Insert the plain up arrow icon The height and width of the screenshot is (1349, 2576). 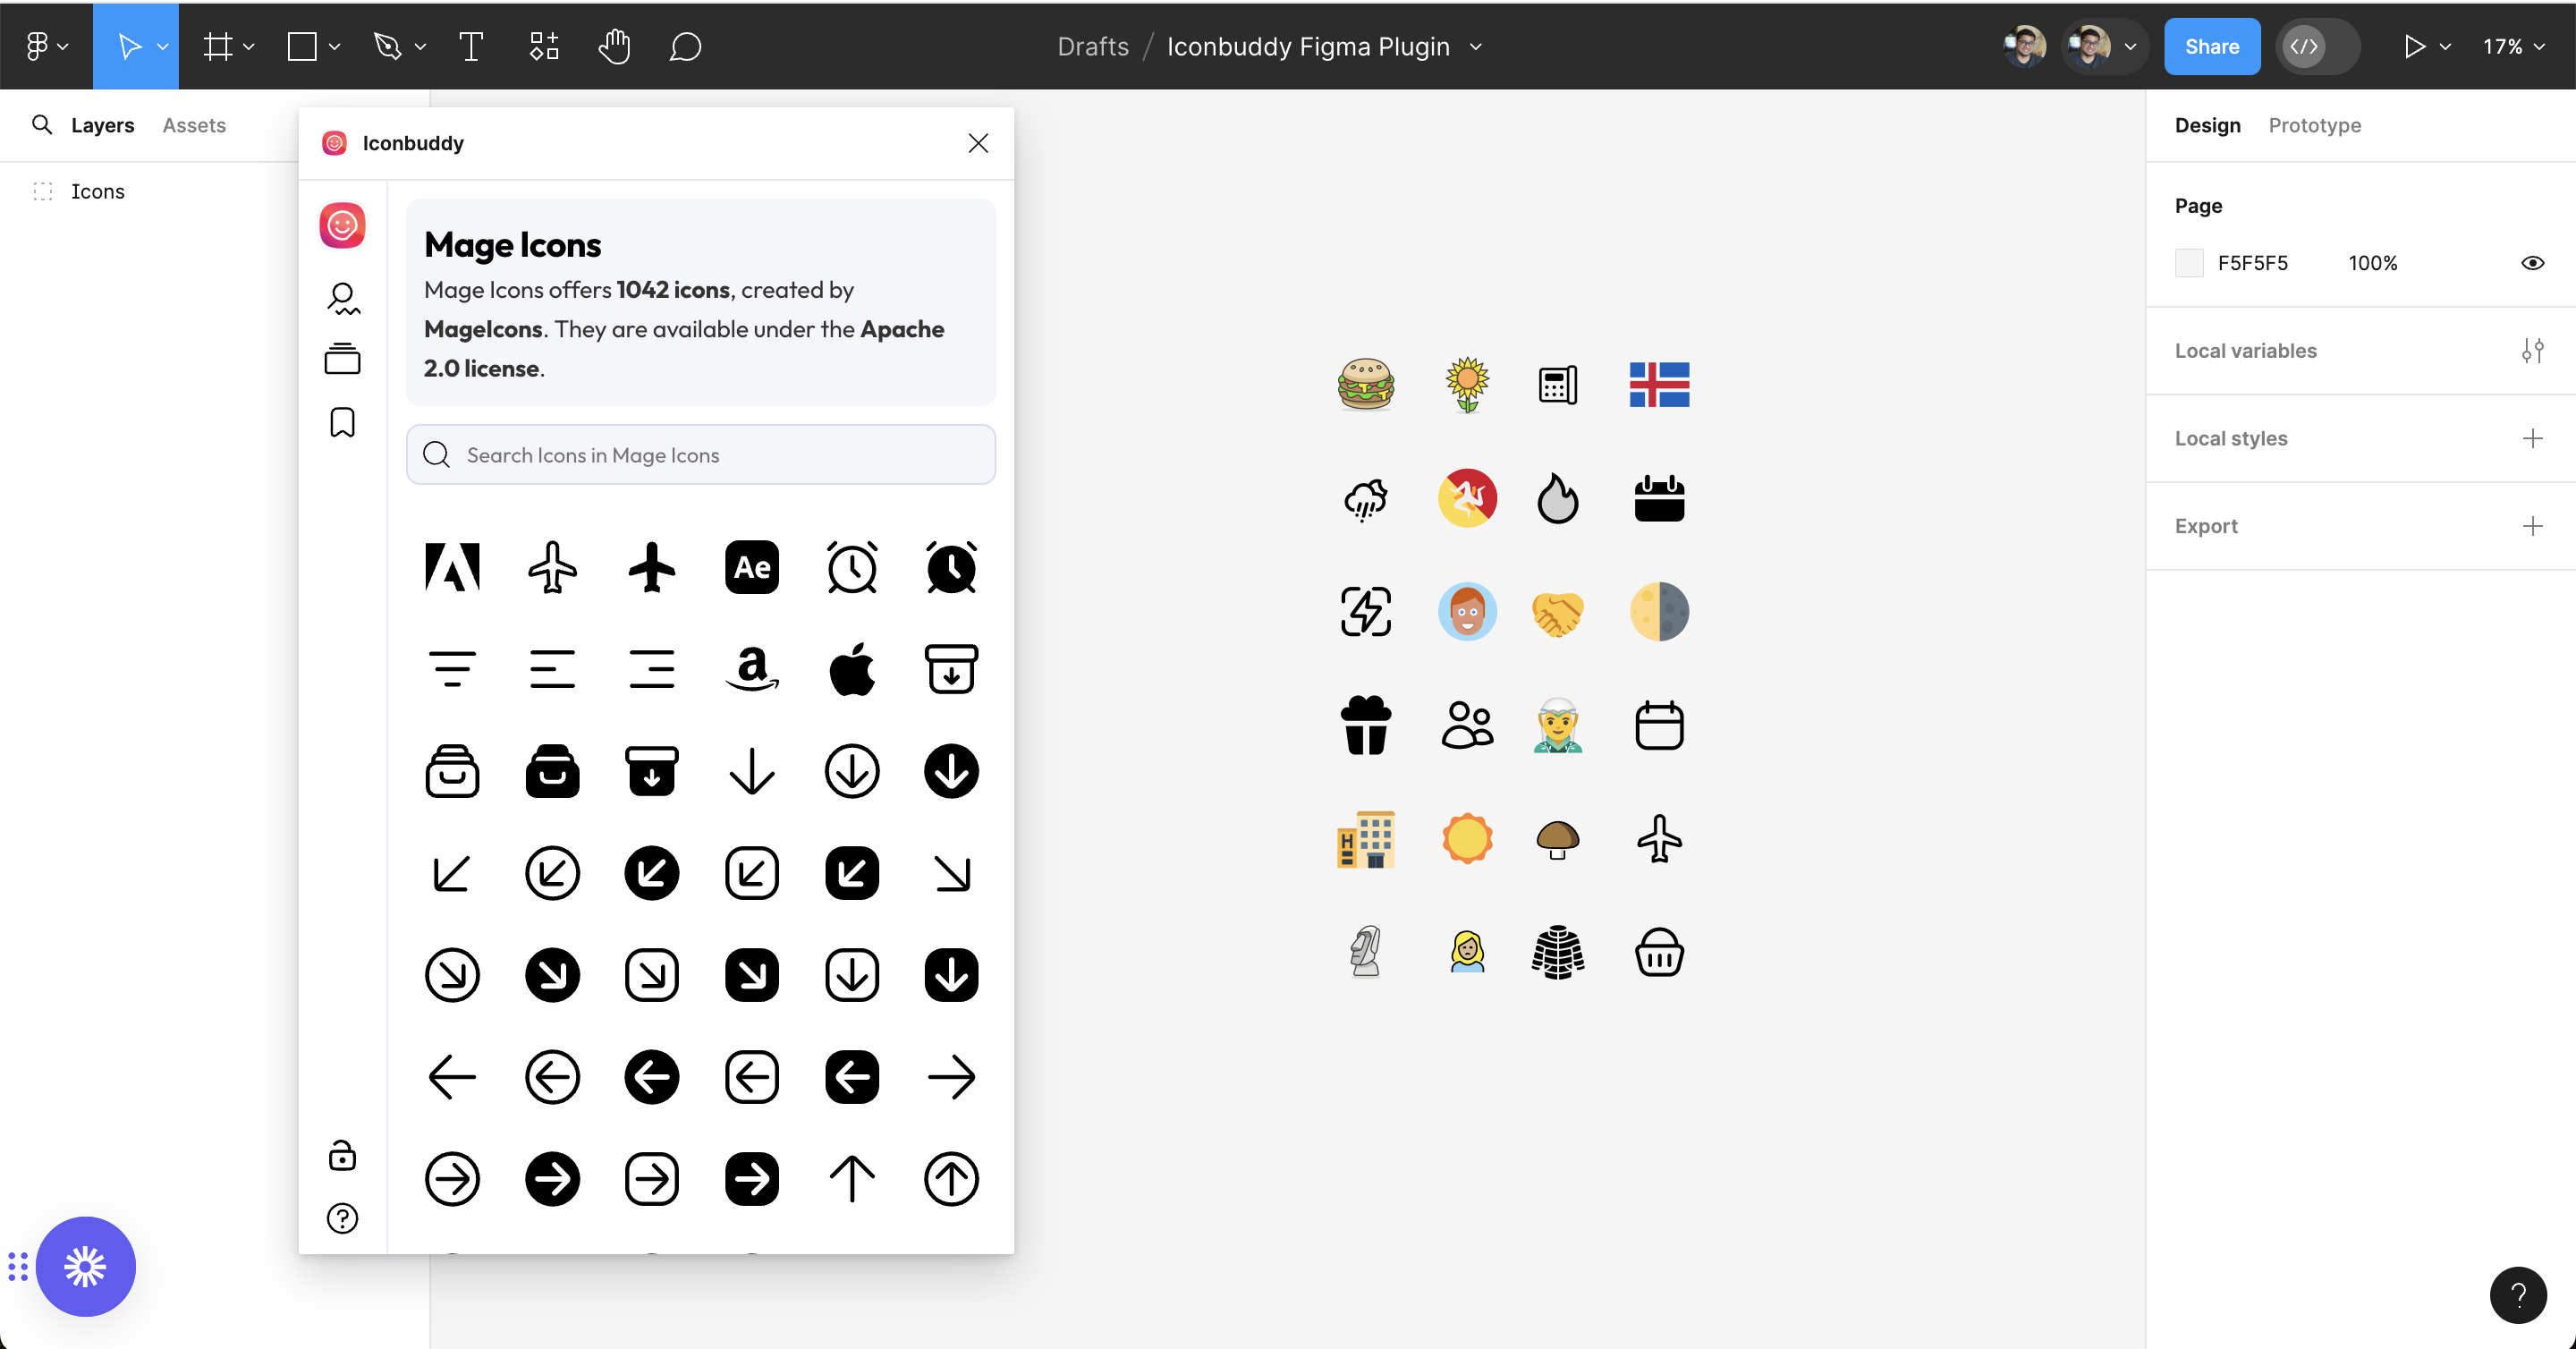852,1179
